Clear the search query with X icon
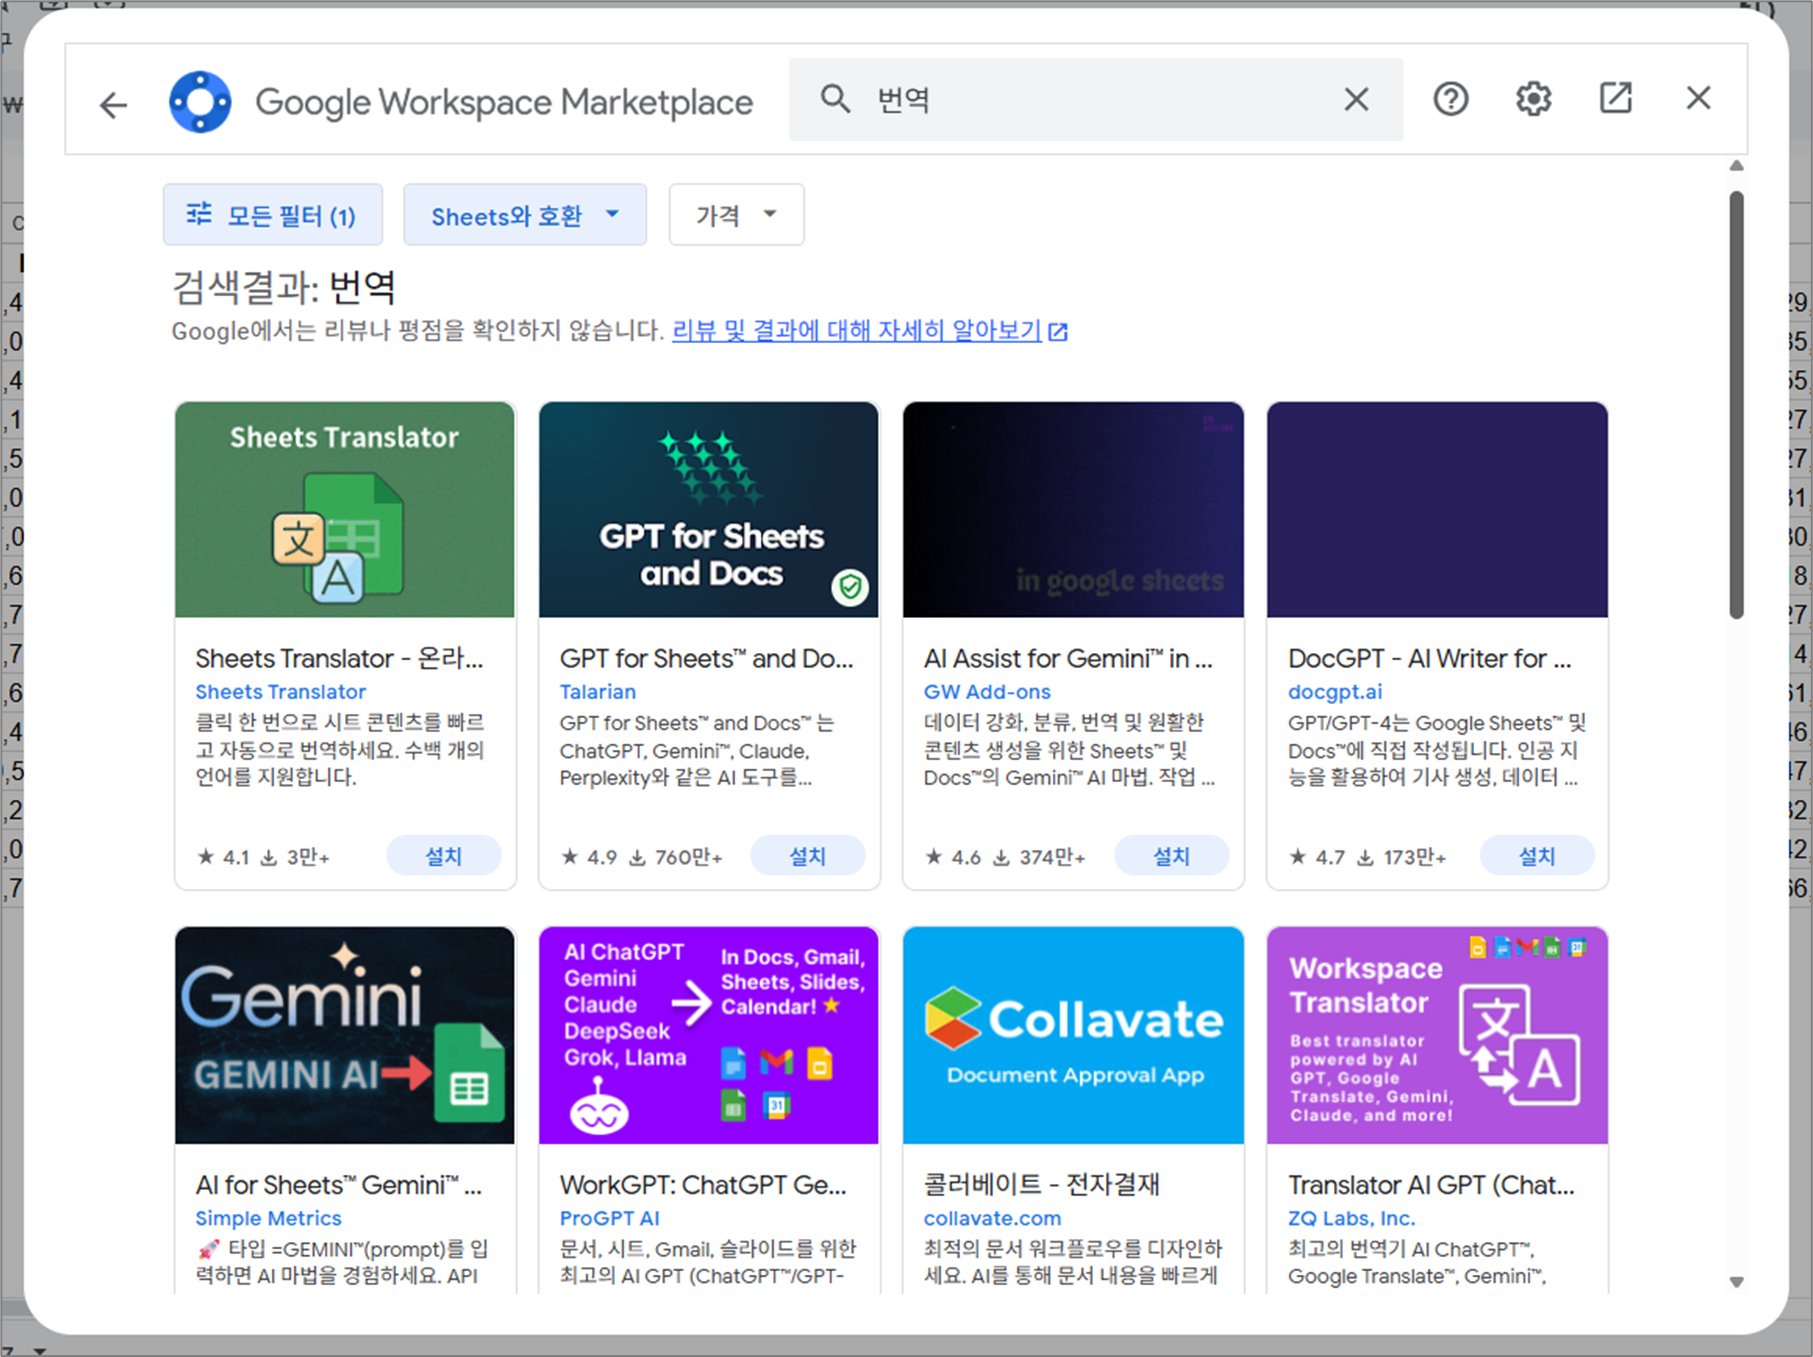Screen dimensions: 1813x1357 pos(1356,99)
